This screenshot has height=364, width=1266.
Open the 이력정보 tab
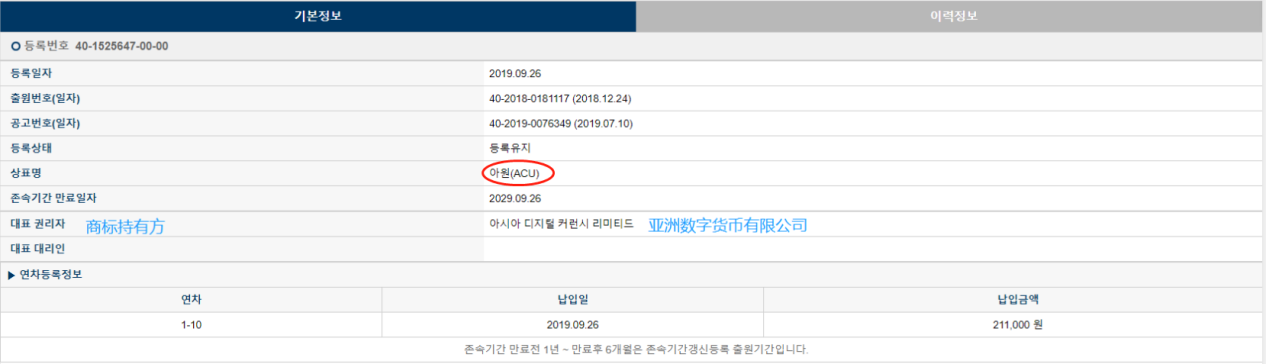coord(950,16)
